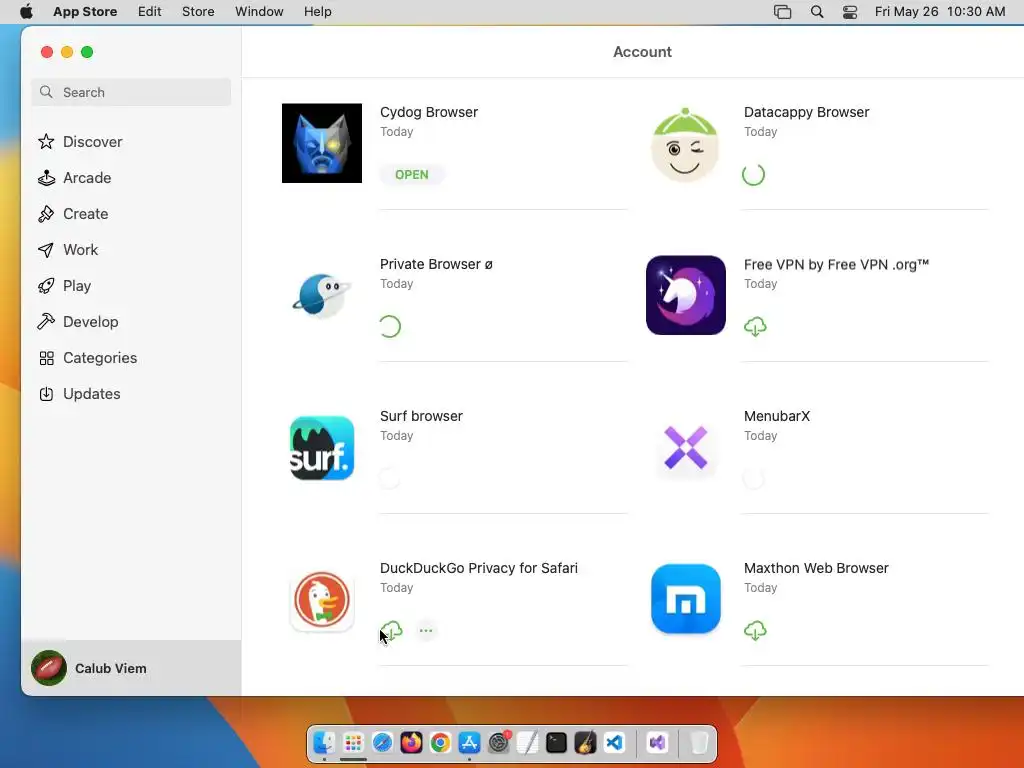The image size is (1024, 768).
Task: Redownload DuckDuckGo Privacy for Safari
Action: pyautogui.click(x=391, y=631)
